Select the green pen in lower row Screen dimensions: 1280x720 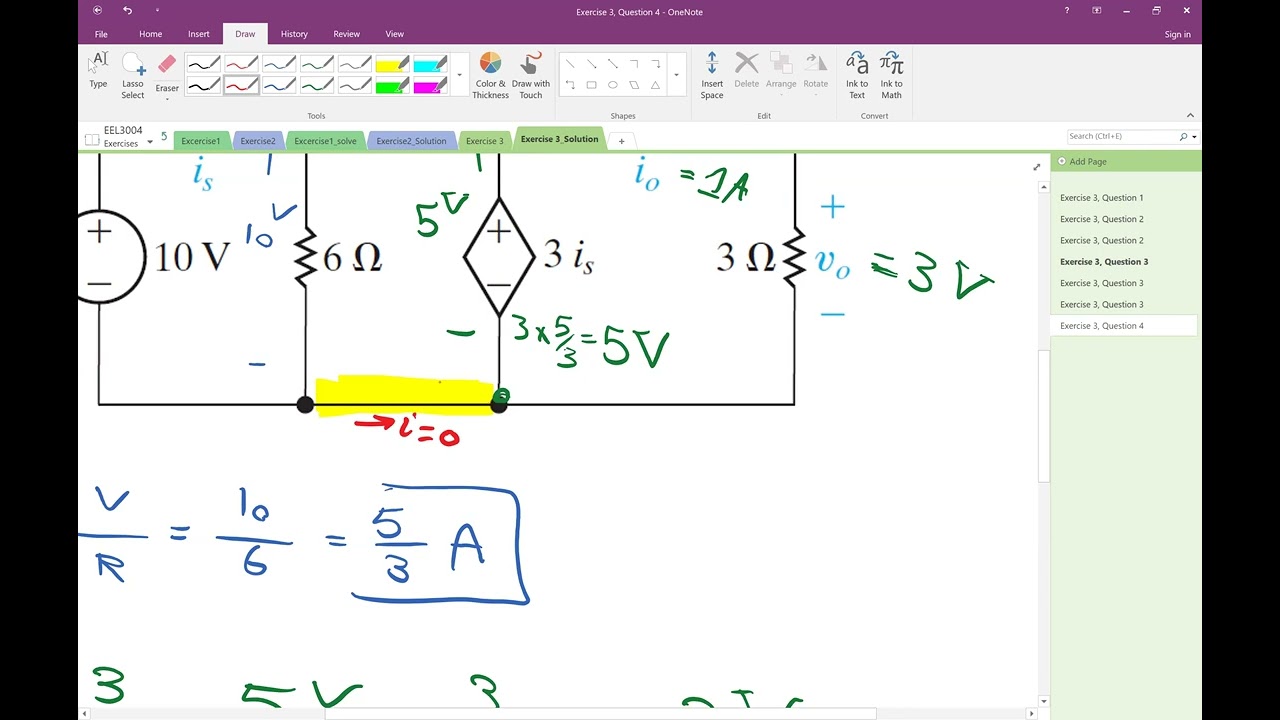317,86
